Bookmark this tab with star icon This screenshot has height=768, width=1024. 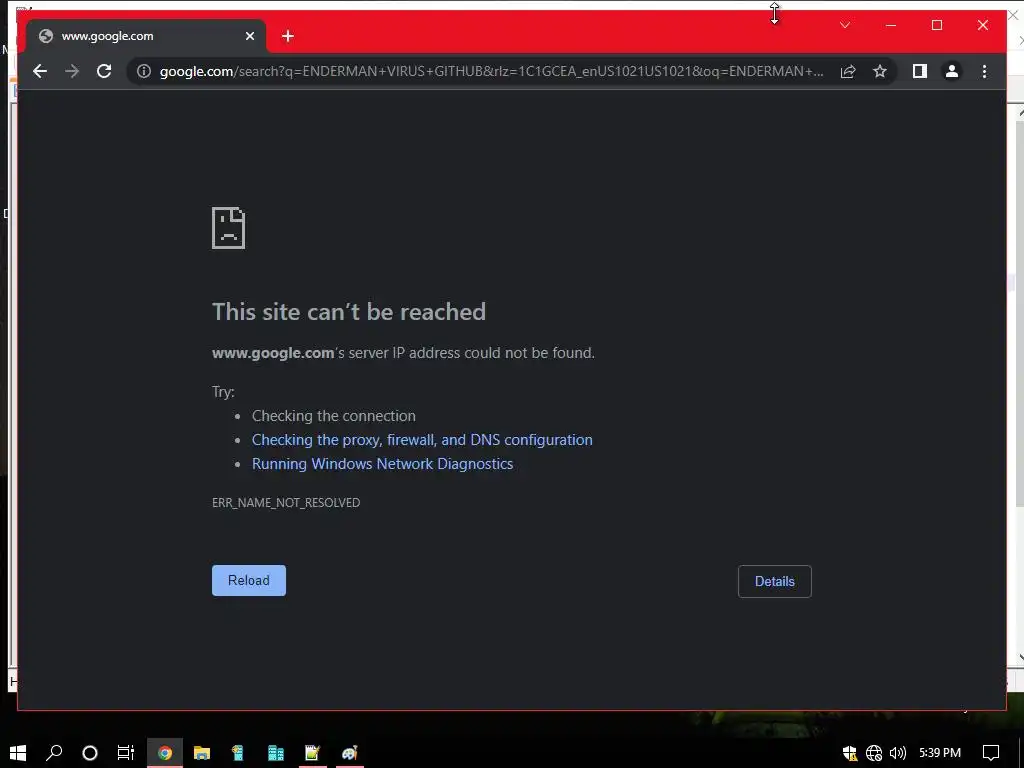point(880,71)
